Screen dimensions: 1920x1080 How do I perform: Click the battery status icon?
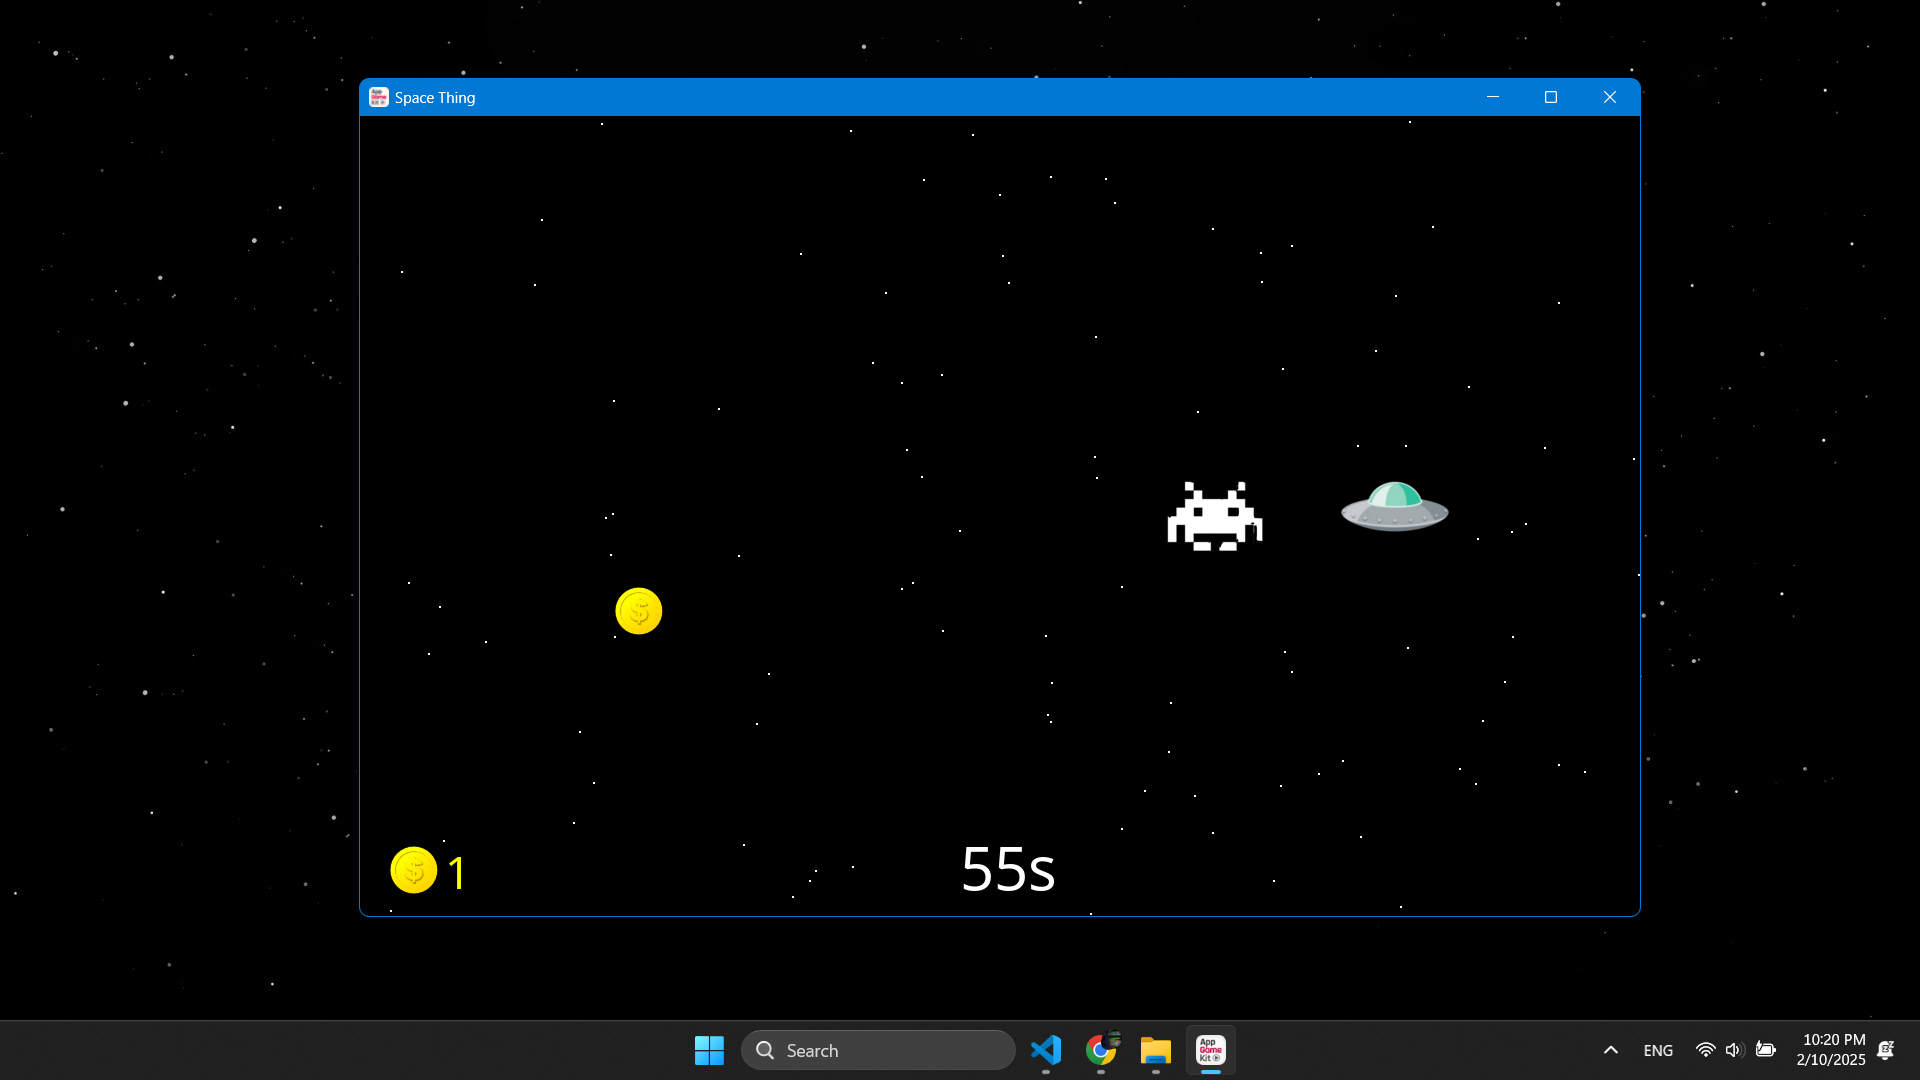point(1766,1050)
